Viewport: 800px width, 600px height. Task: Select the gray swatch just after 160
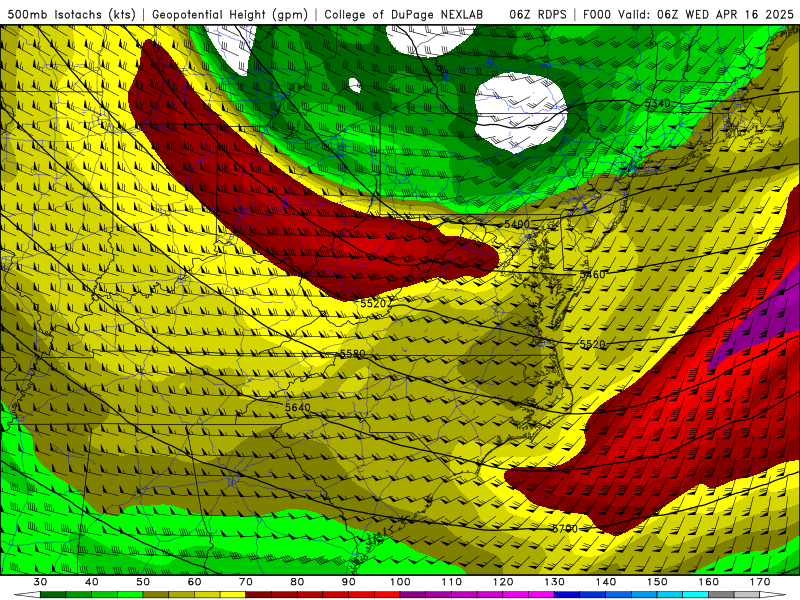click(721, 595)
